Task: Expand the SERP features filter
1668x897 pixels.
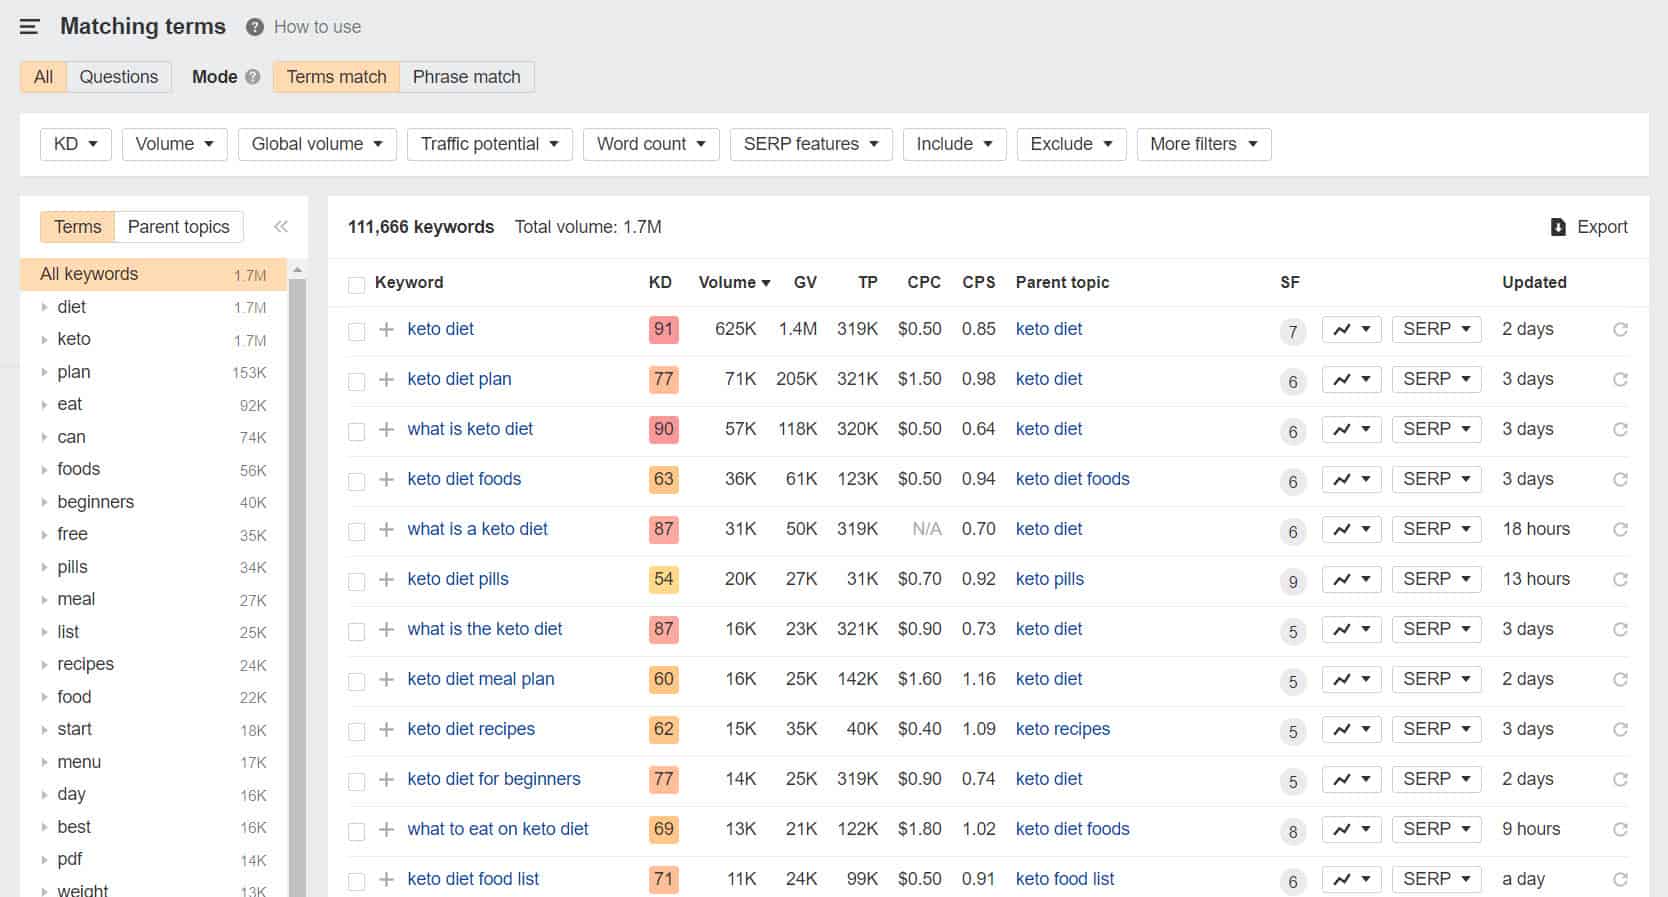Action: [x=810, y=144]
